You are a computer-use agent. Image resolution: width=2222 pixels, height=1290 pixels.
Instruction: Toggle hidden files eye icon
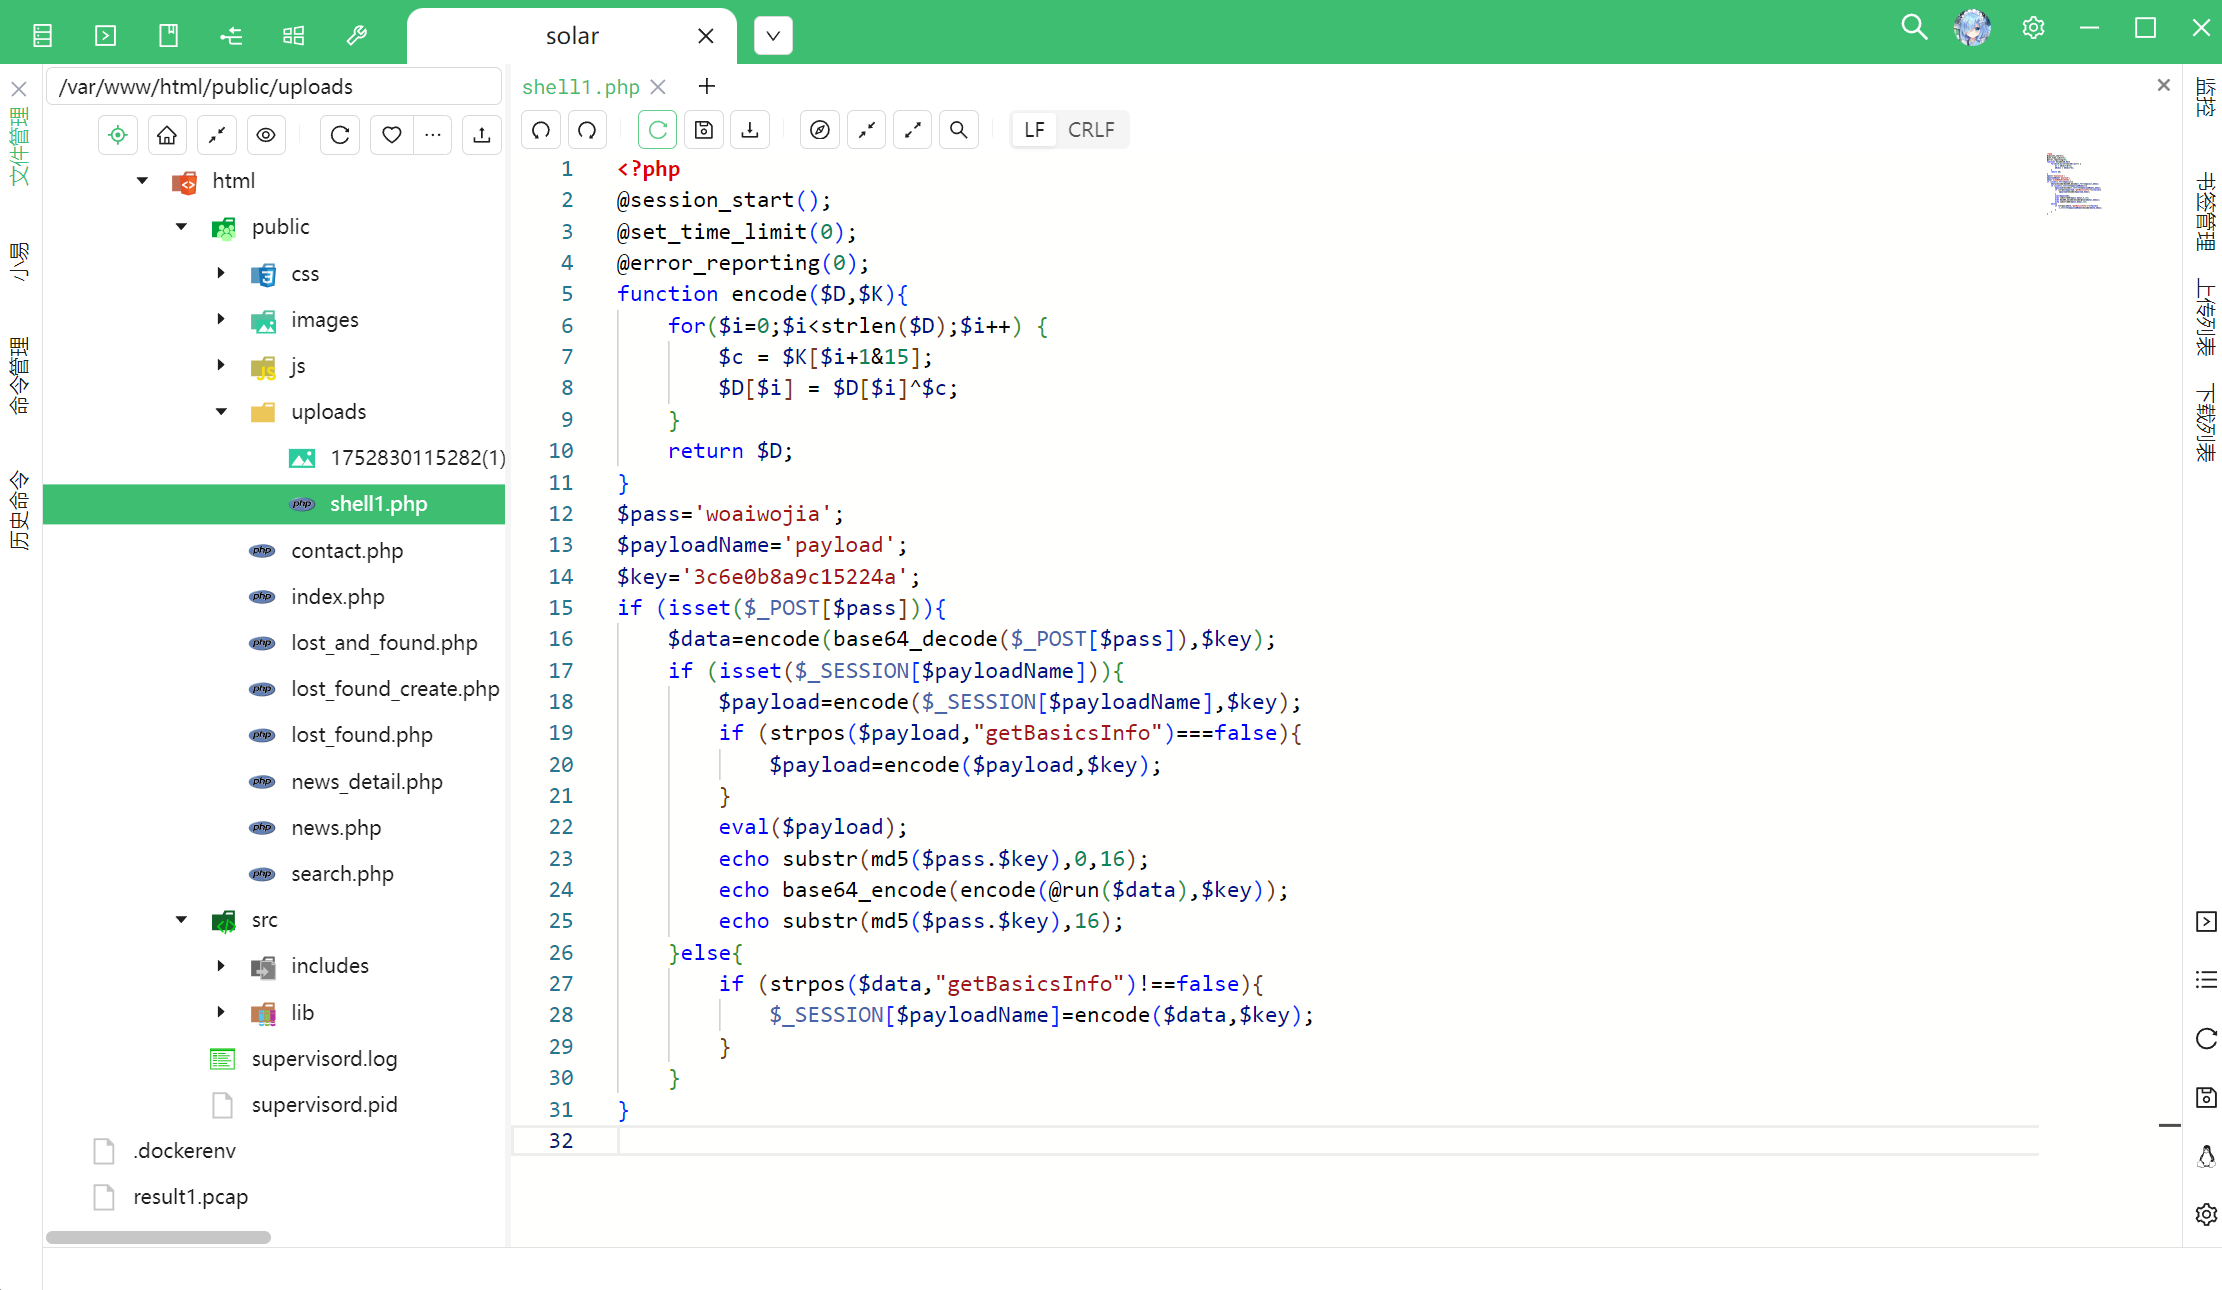[265, 135]
